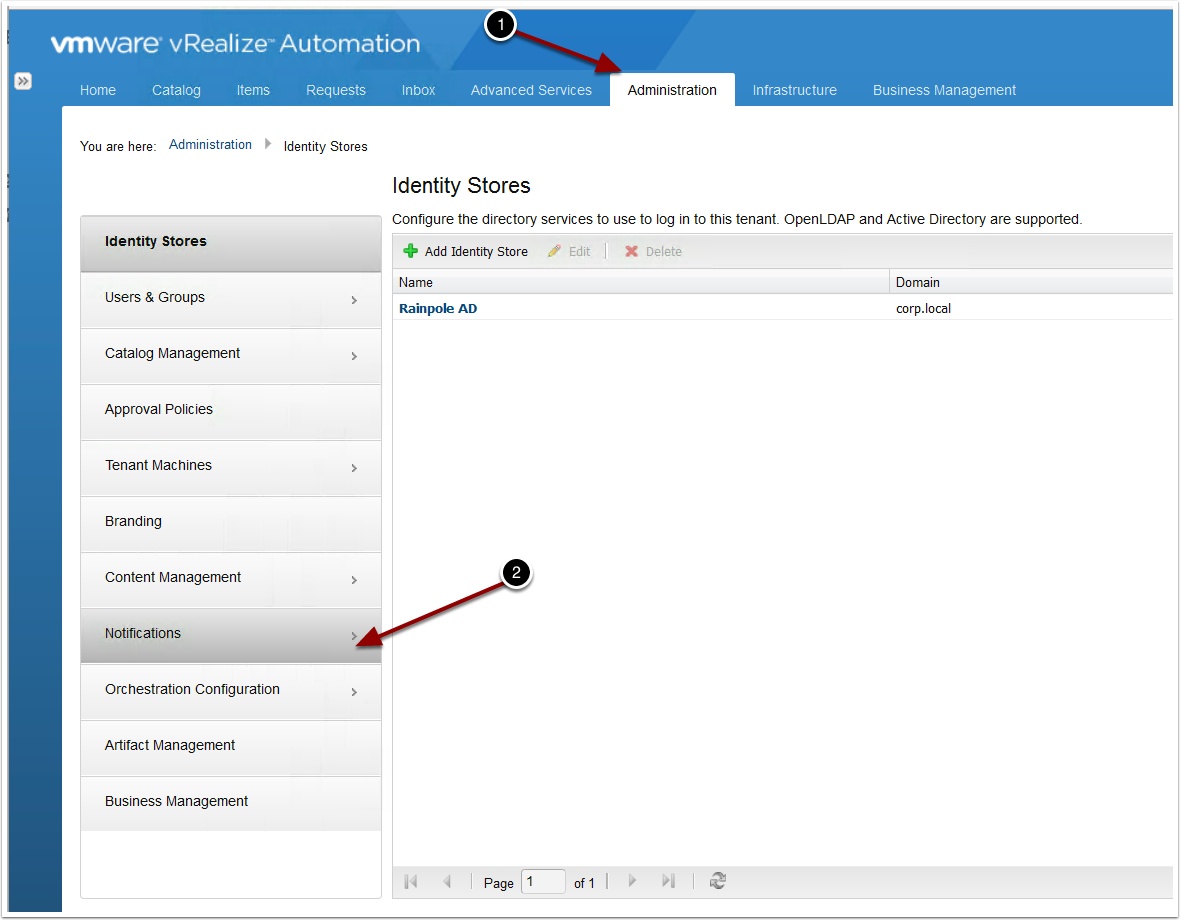Open Artifact Management menu item
The width and height of the screenshot is (1180, 920).
231,748
